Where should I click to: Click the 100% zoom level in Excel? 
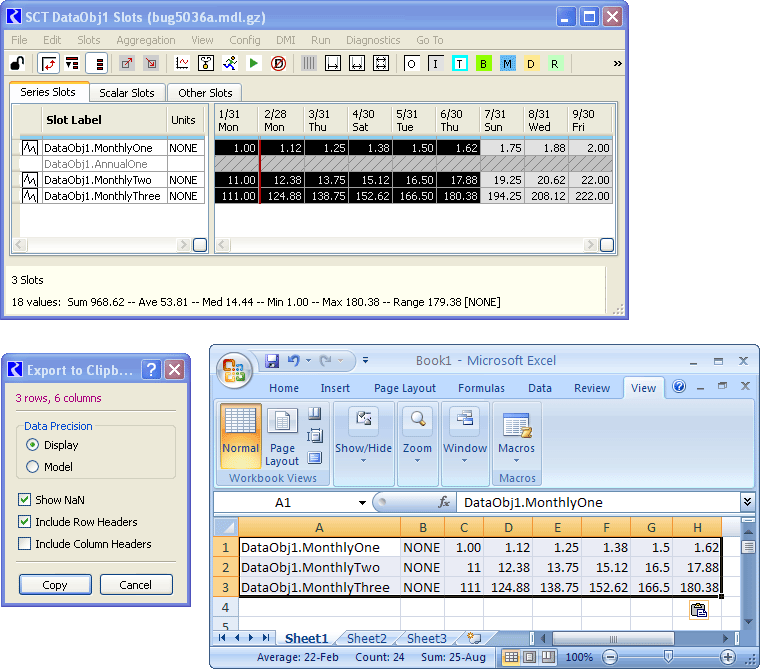[579, 657]
